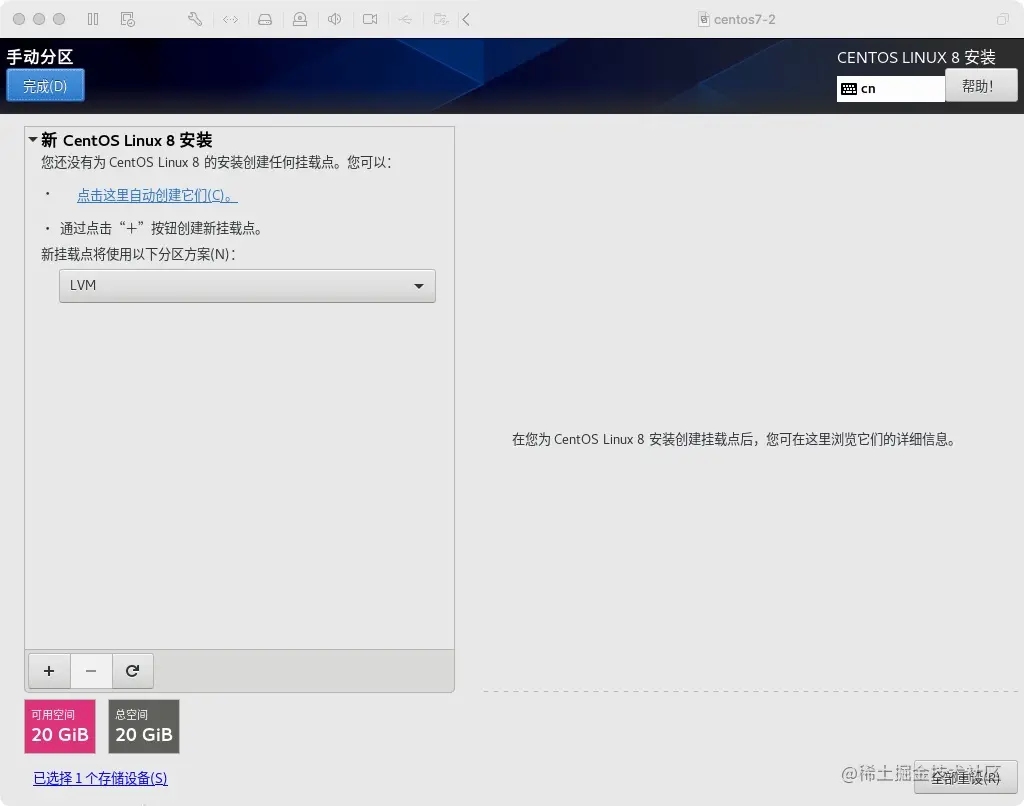Pause the virtual machine
Image resolution: width=1024 pixels, height=806 pixels.
(x=93, y=20)
